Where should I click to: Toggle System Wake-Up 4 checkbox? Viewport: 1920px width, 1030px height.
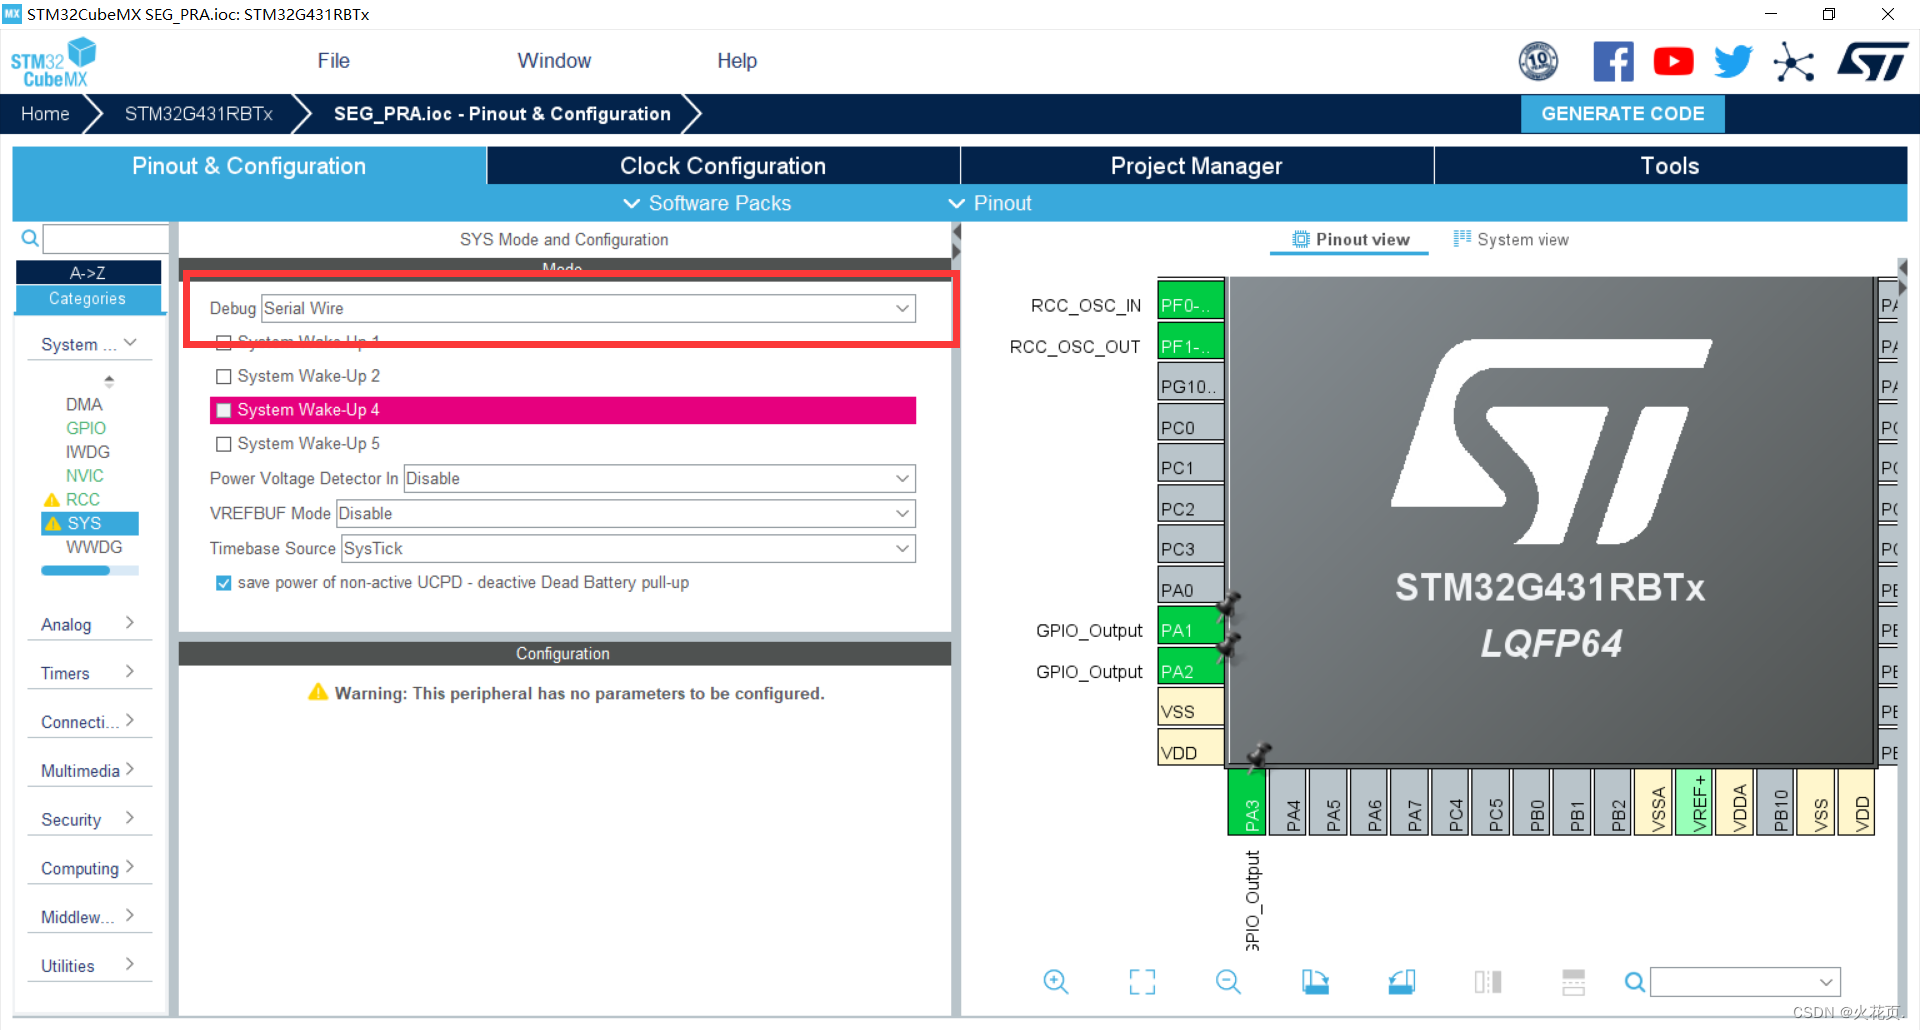224,410
